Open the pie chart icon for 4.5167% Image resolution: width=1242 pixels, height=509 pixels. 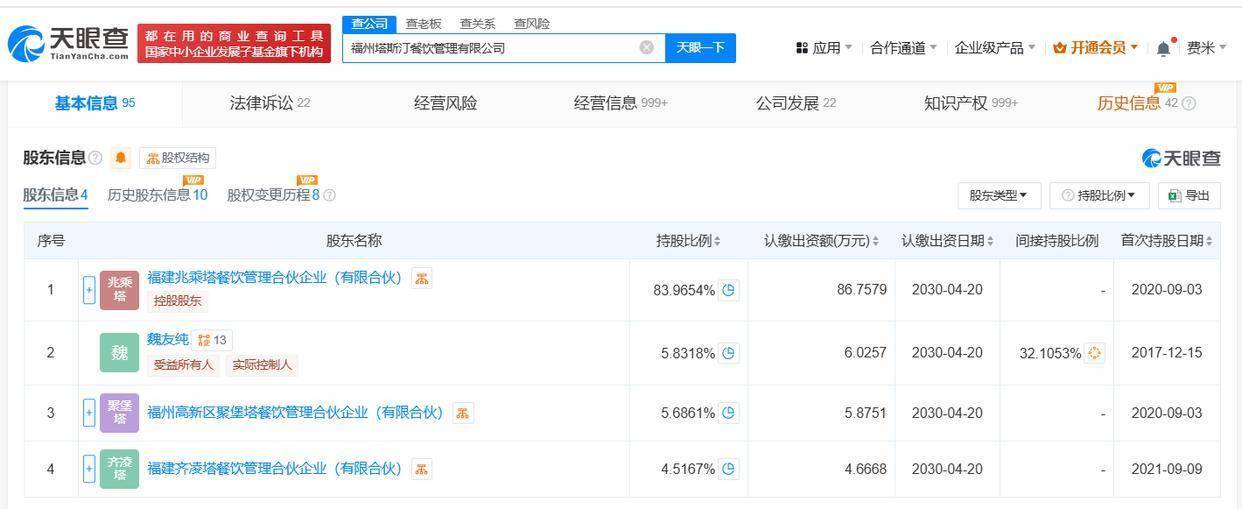[729, 469]
